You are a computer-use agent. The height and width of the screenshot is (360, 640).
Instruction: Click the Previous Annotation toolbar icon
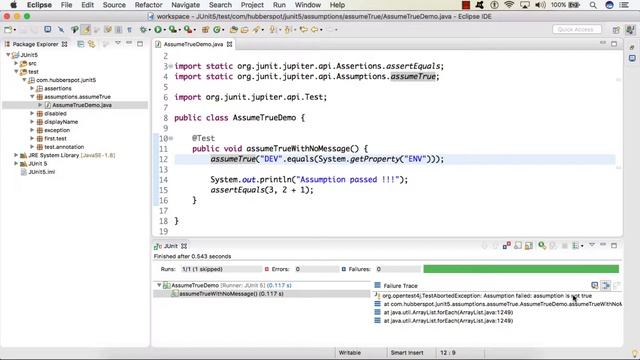(288, 29)
